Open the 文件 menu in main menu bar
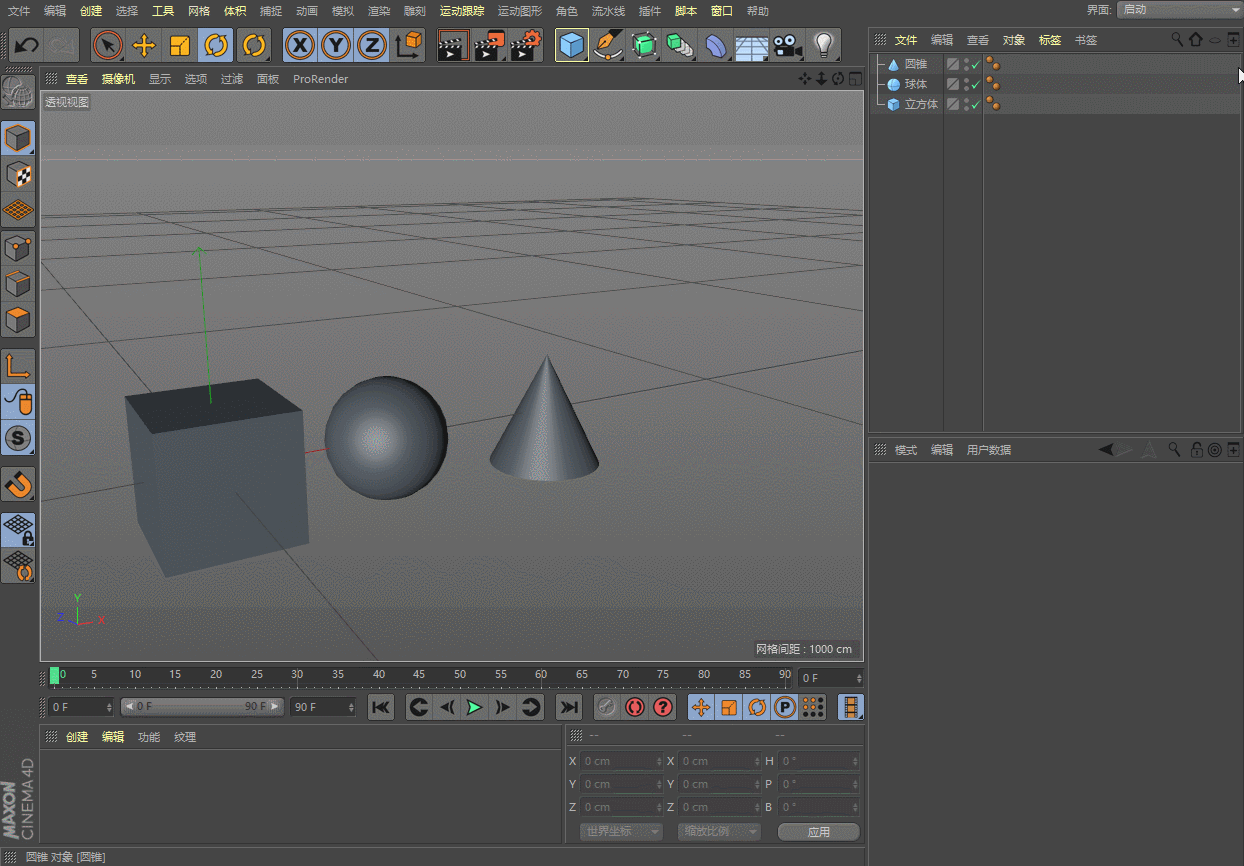 coord(19,11)
